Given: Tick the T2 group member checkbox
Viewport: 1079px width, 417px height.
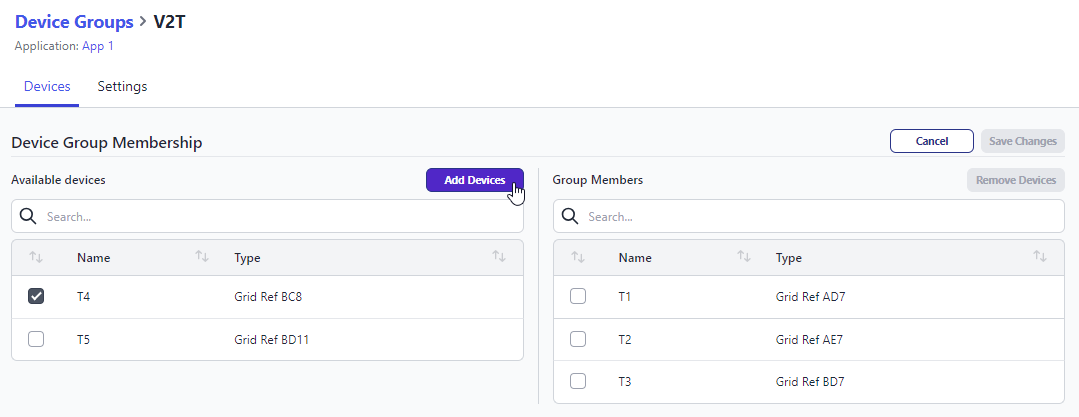Looking at the screenshot, I should pyautogui.click(x=578, y=339).
